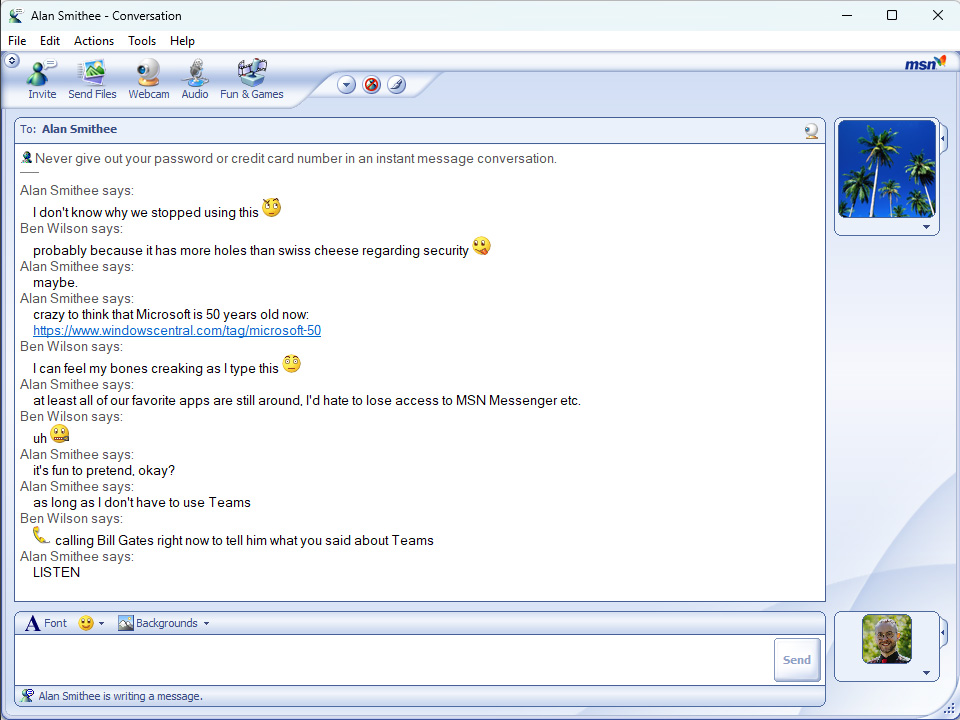Click the tongue-out emoticon after 'regarding security'
Image resolution: width=960 pixels, height=720 pixels.
482,246
